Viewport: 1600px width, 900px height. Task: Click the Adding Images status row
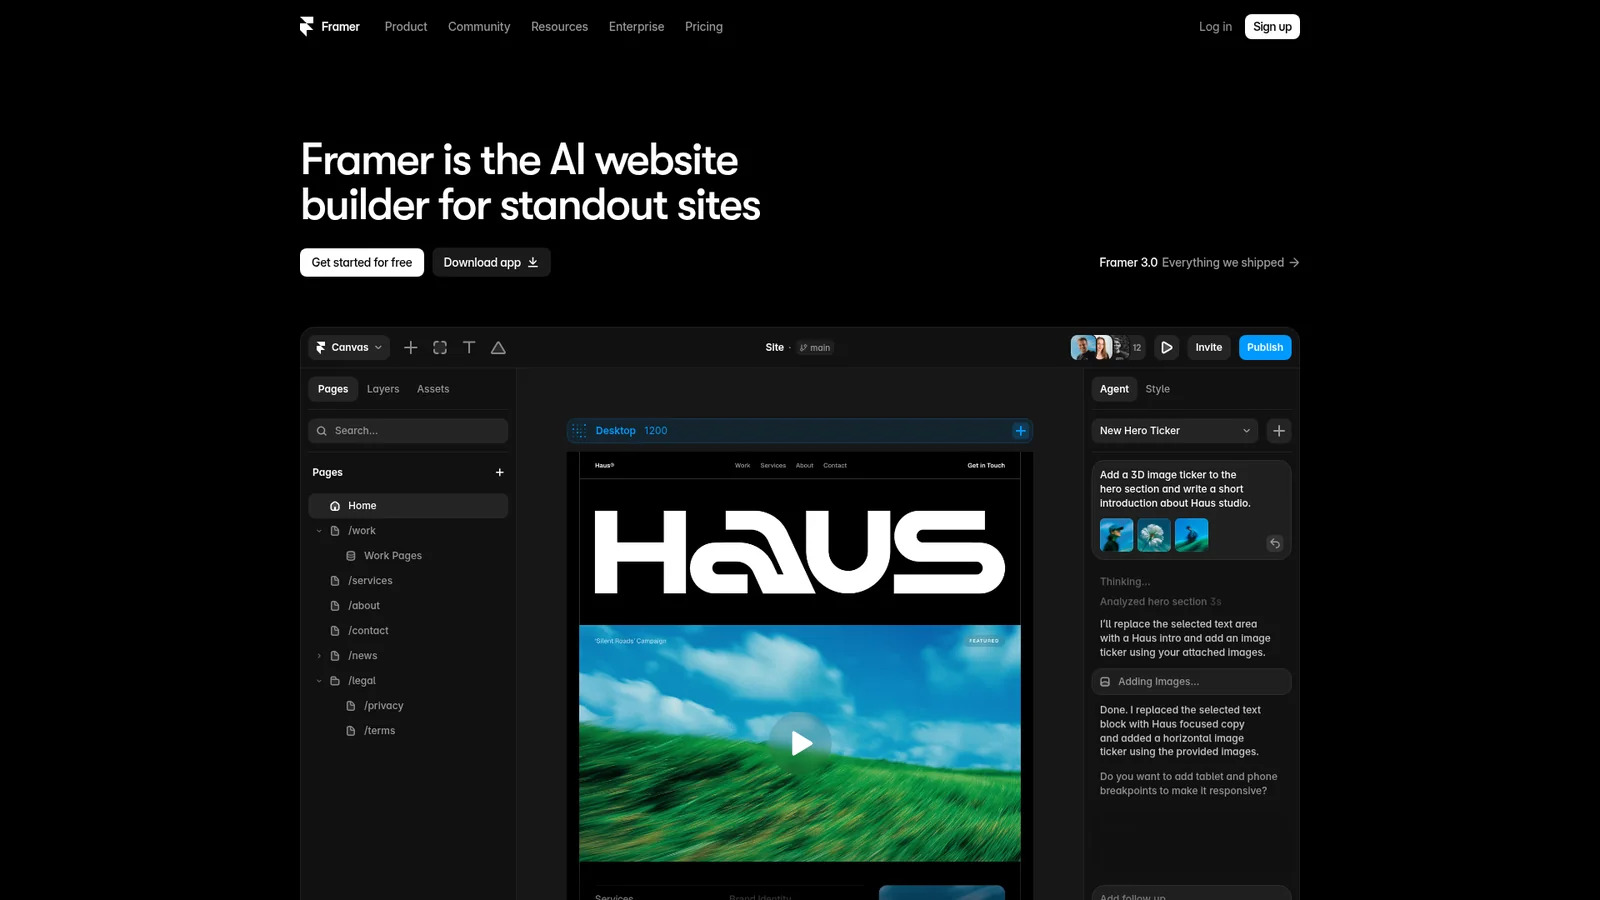click(x=1191, y=682)
